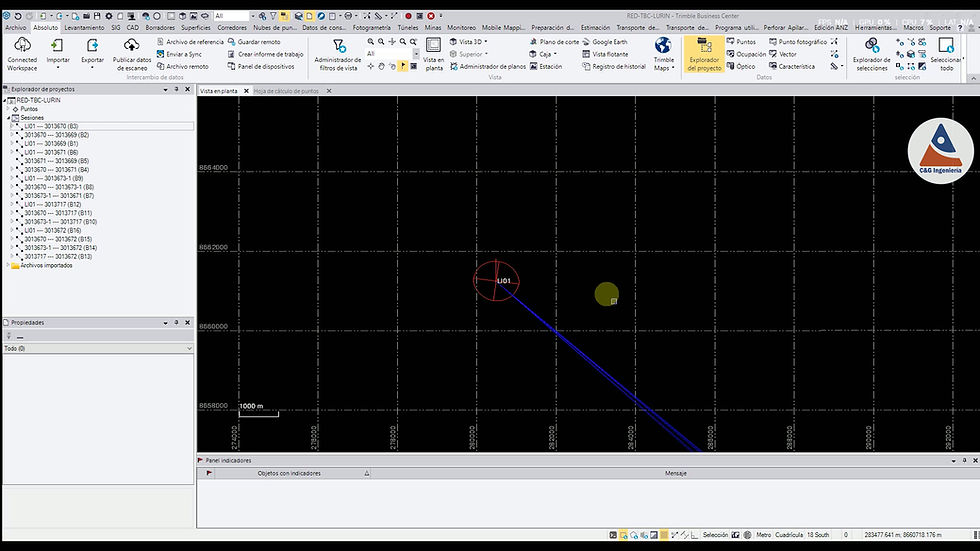This screenshot has width=980, height=551.
Task: Open Publicar datos de escaneo
Action: 131,54
